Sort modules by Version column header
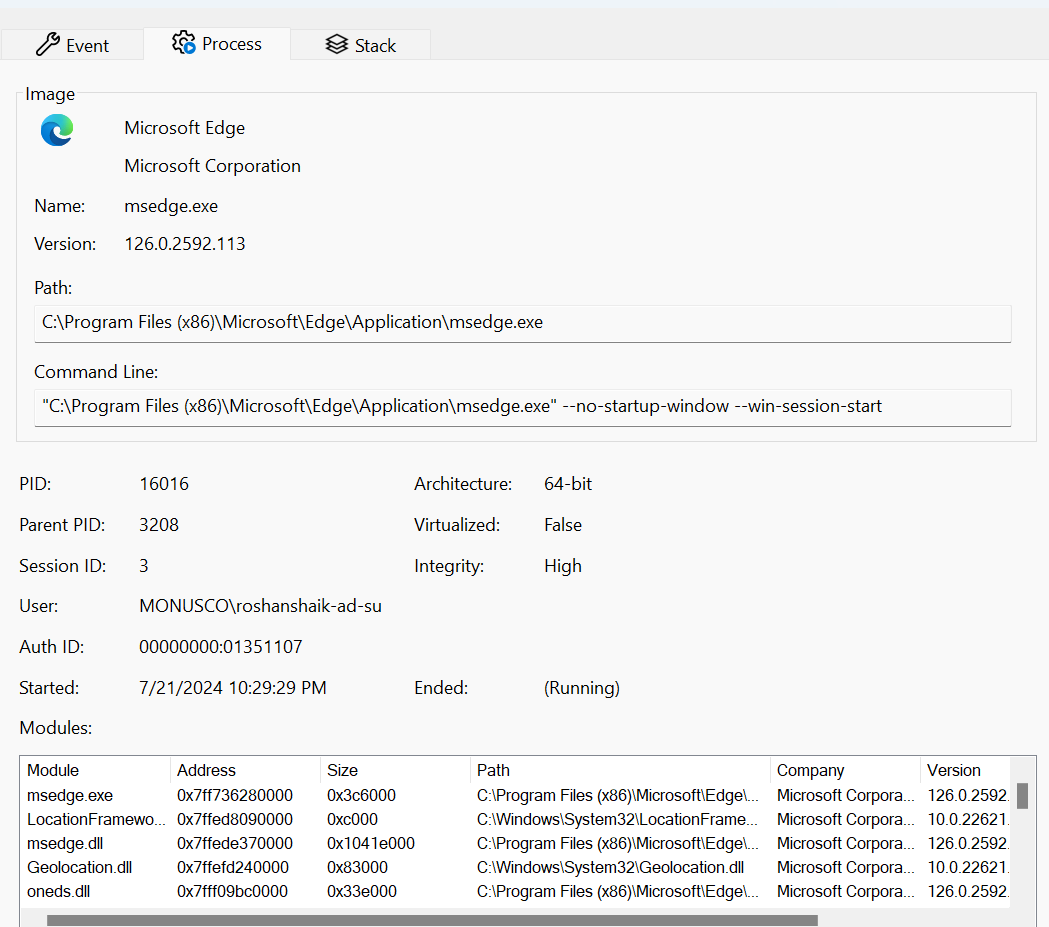 (965, 770)
